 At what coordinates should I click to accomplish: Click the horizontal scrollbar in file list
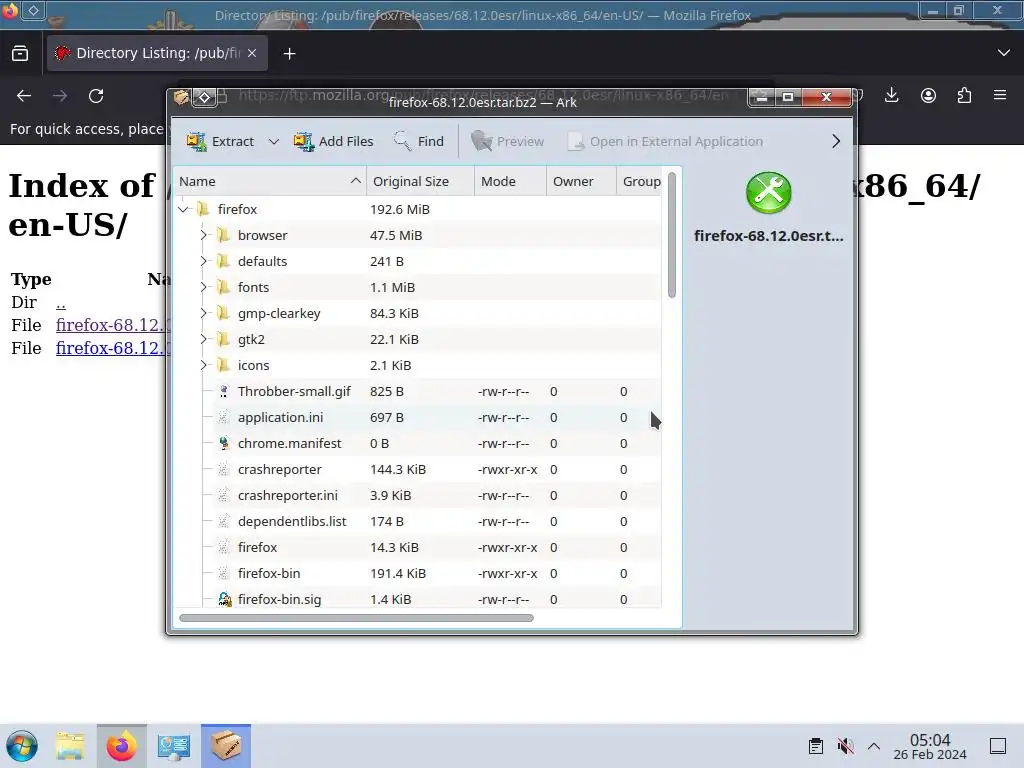pos(356,618)
